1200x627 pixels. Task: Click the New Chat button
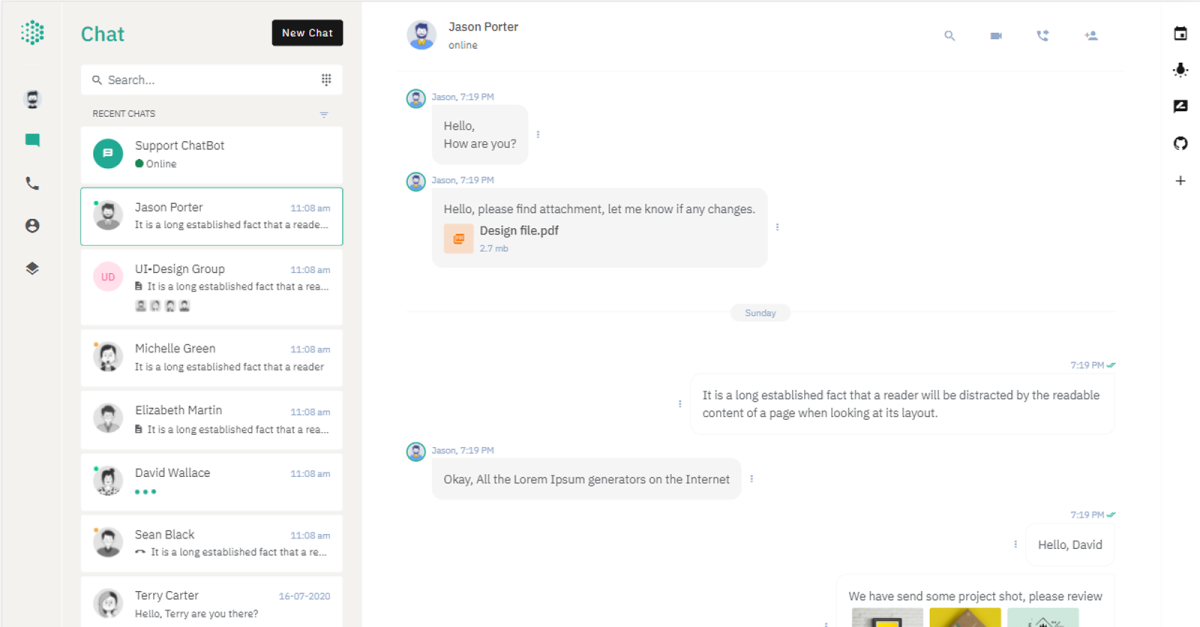[307, 32]
